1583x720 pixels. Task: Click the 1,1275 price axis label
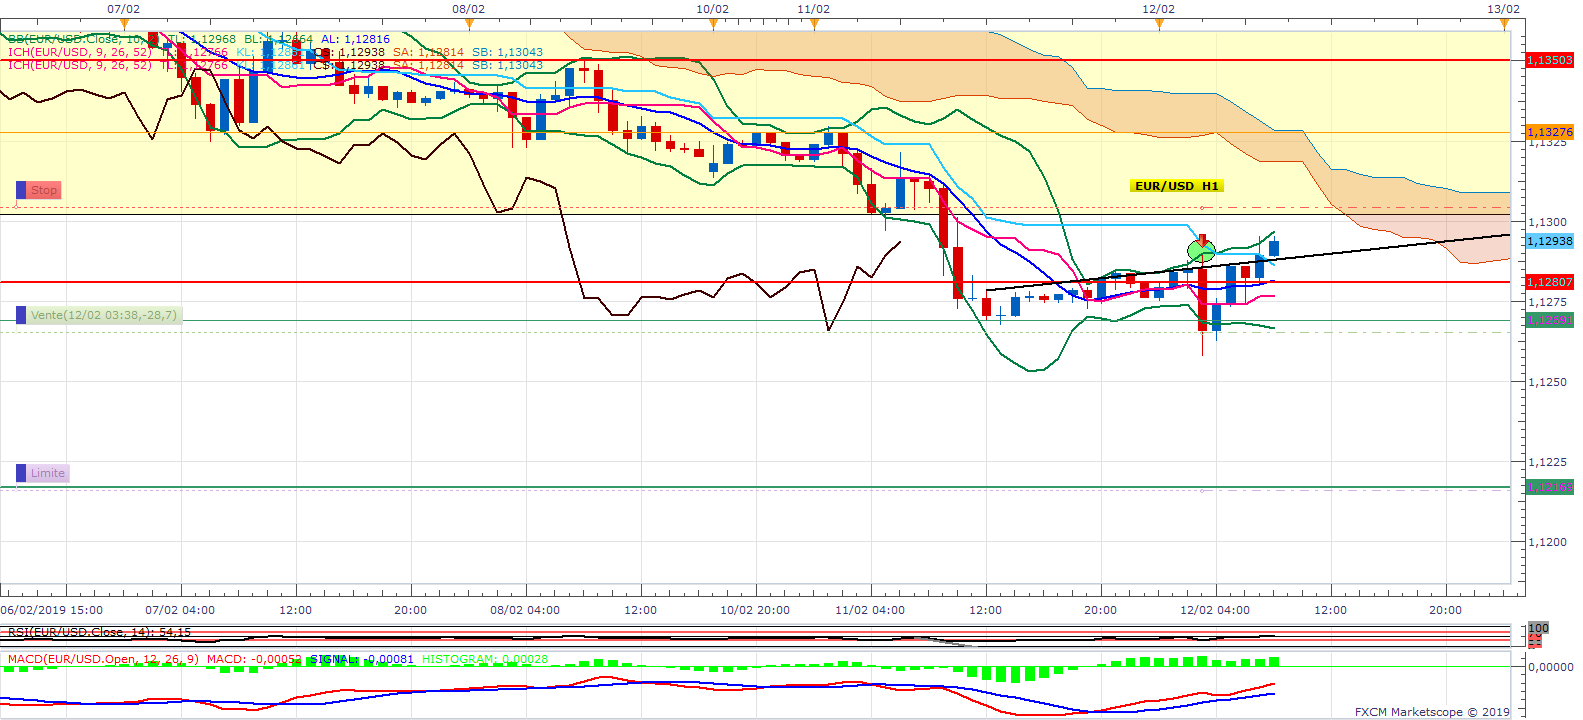(x=1547, y=302)
